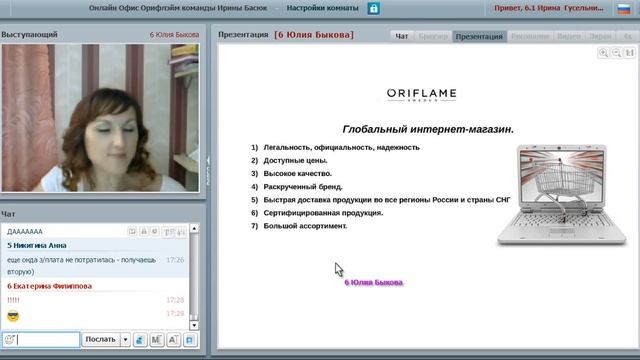Click chat message about з/плата

point(81,266)
